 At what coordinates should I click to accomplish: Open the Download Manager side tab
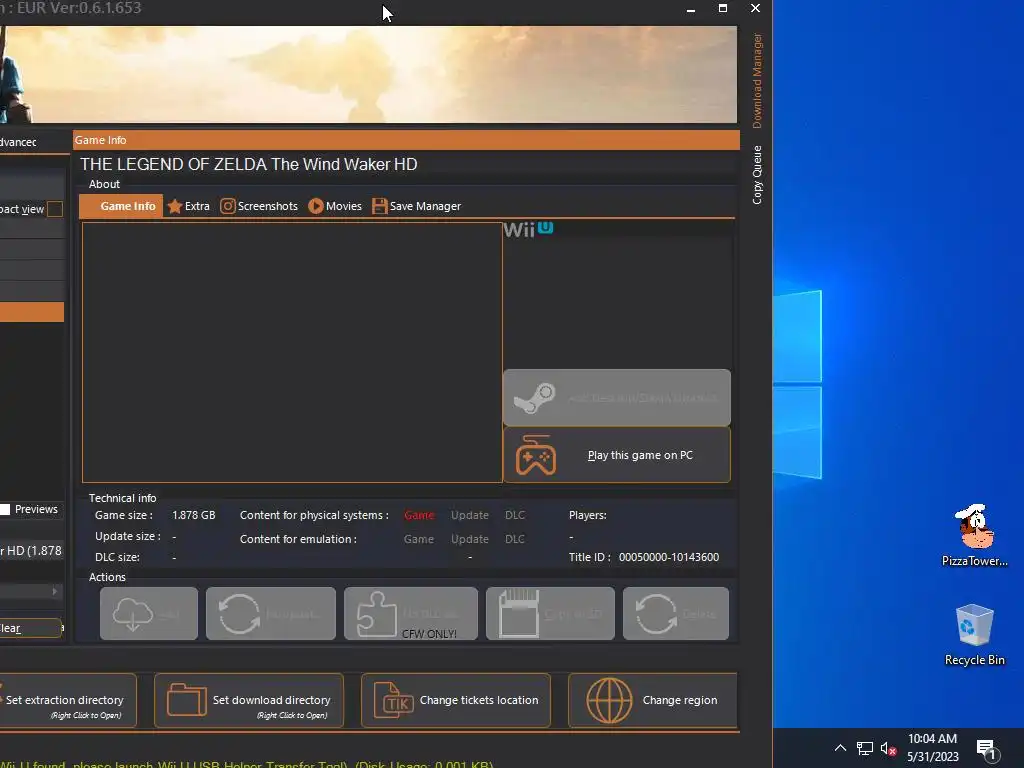[758, 80]
